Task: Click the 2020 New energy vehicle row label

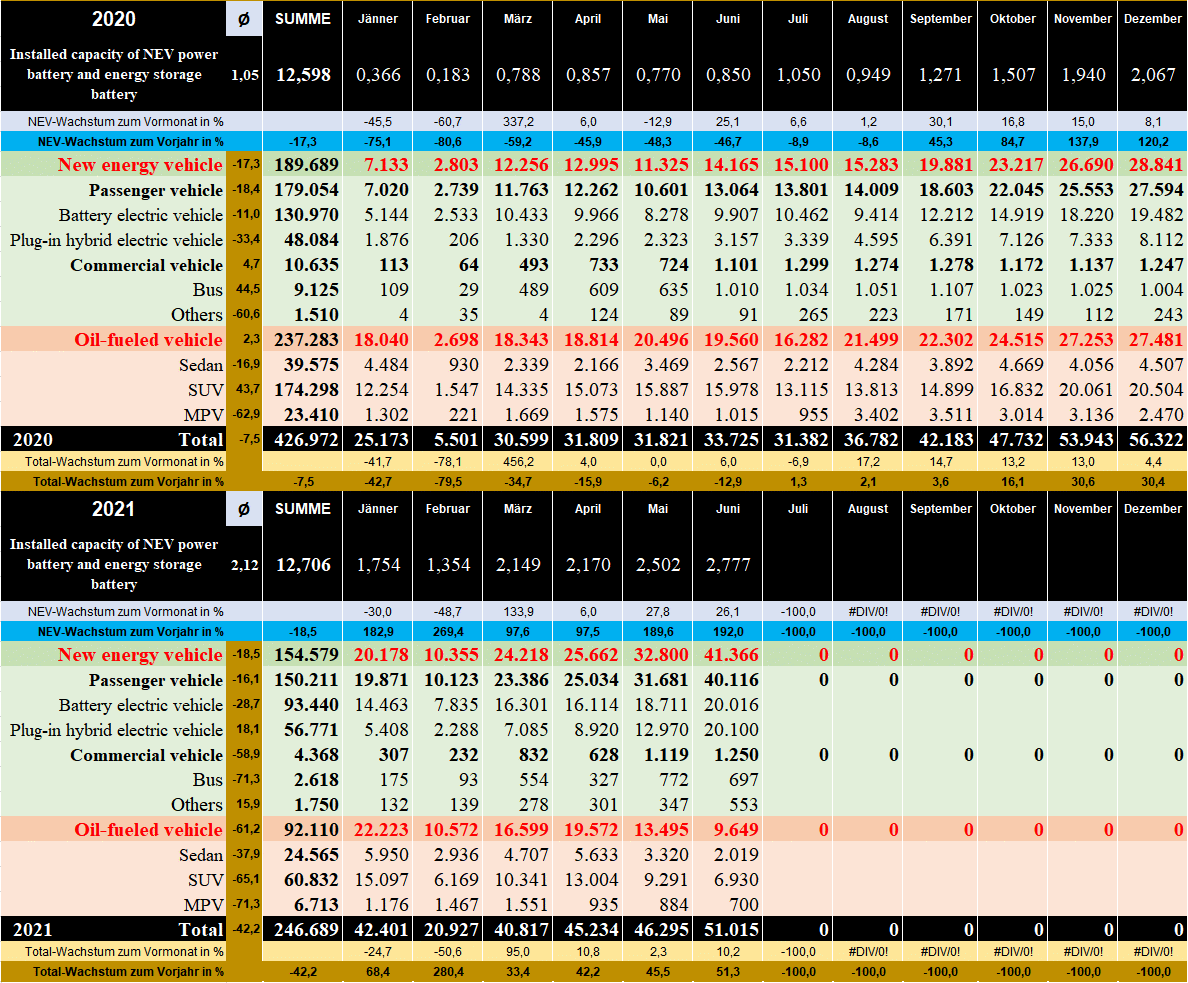Action: [140, 165]
